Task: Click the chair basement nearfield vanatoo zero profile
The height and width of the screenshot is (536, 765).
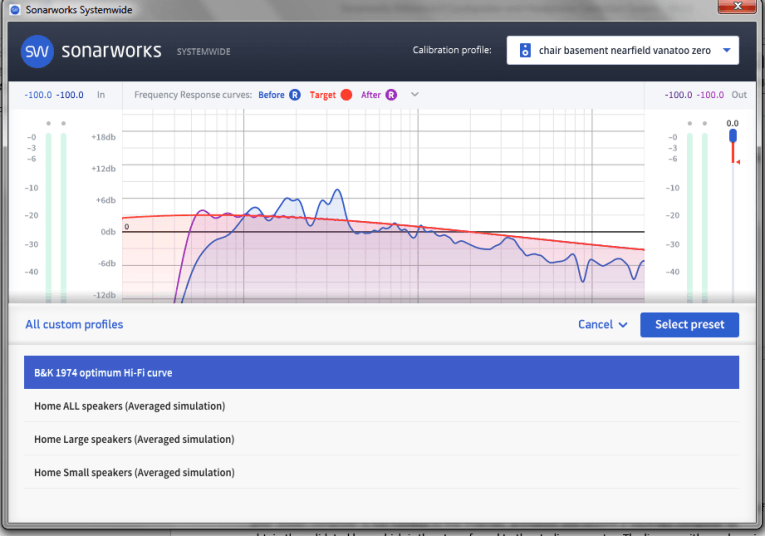Action: coord(624,50)
